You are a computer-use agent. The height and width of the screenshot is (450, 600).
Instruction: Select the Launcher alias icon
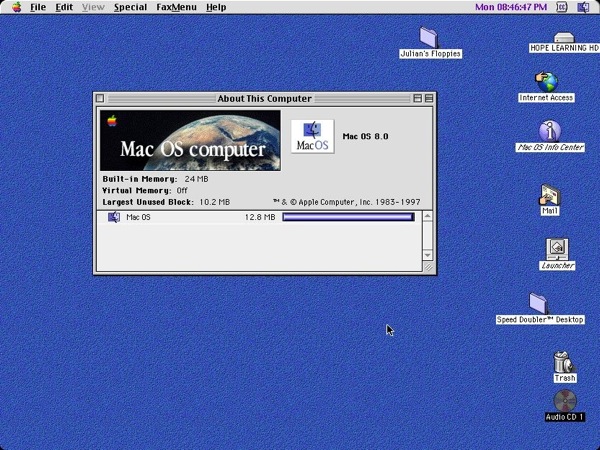coord(557,249)
